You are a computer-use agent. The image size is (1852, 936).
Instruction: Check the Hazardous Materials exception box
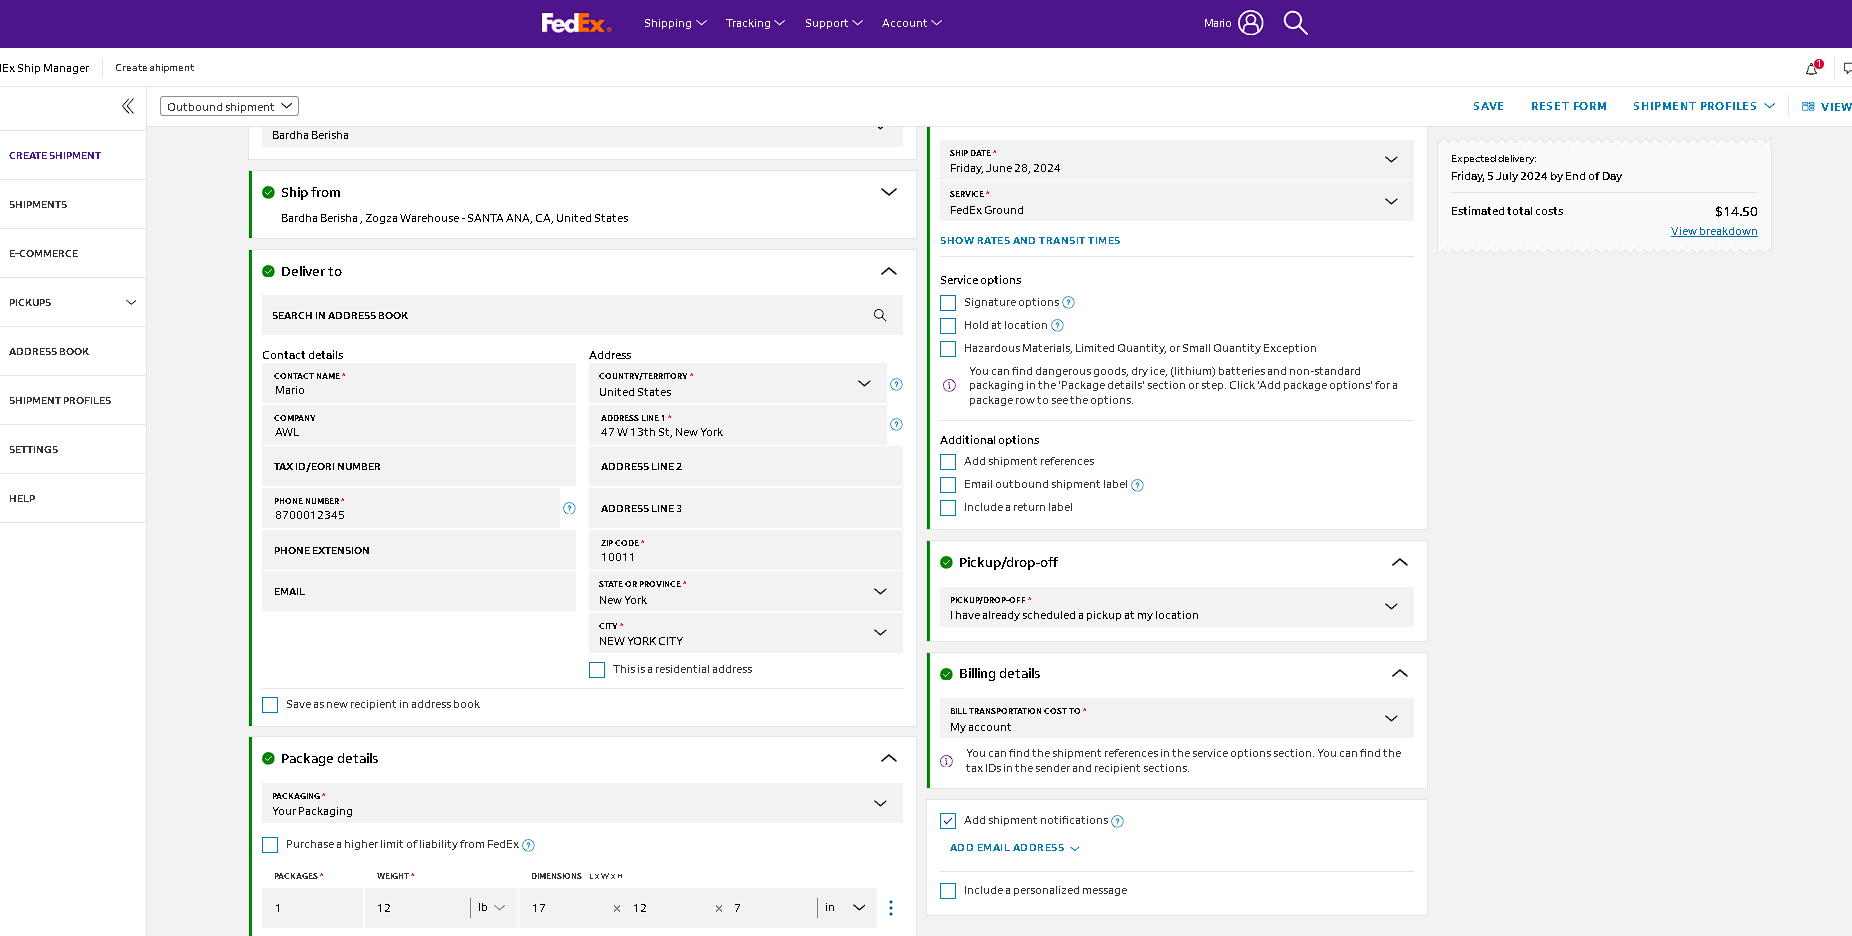point(948,349)
